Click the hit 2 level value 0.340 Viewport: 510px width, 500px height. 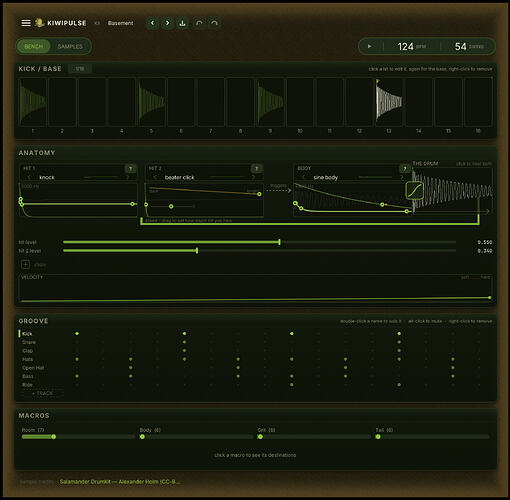coord(484,251)
